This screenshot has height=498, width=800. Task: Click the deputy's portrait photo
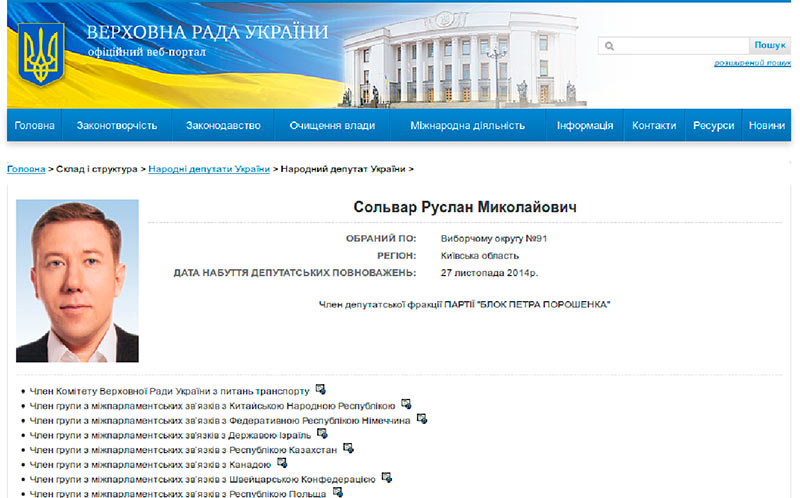point(77,280)
